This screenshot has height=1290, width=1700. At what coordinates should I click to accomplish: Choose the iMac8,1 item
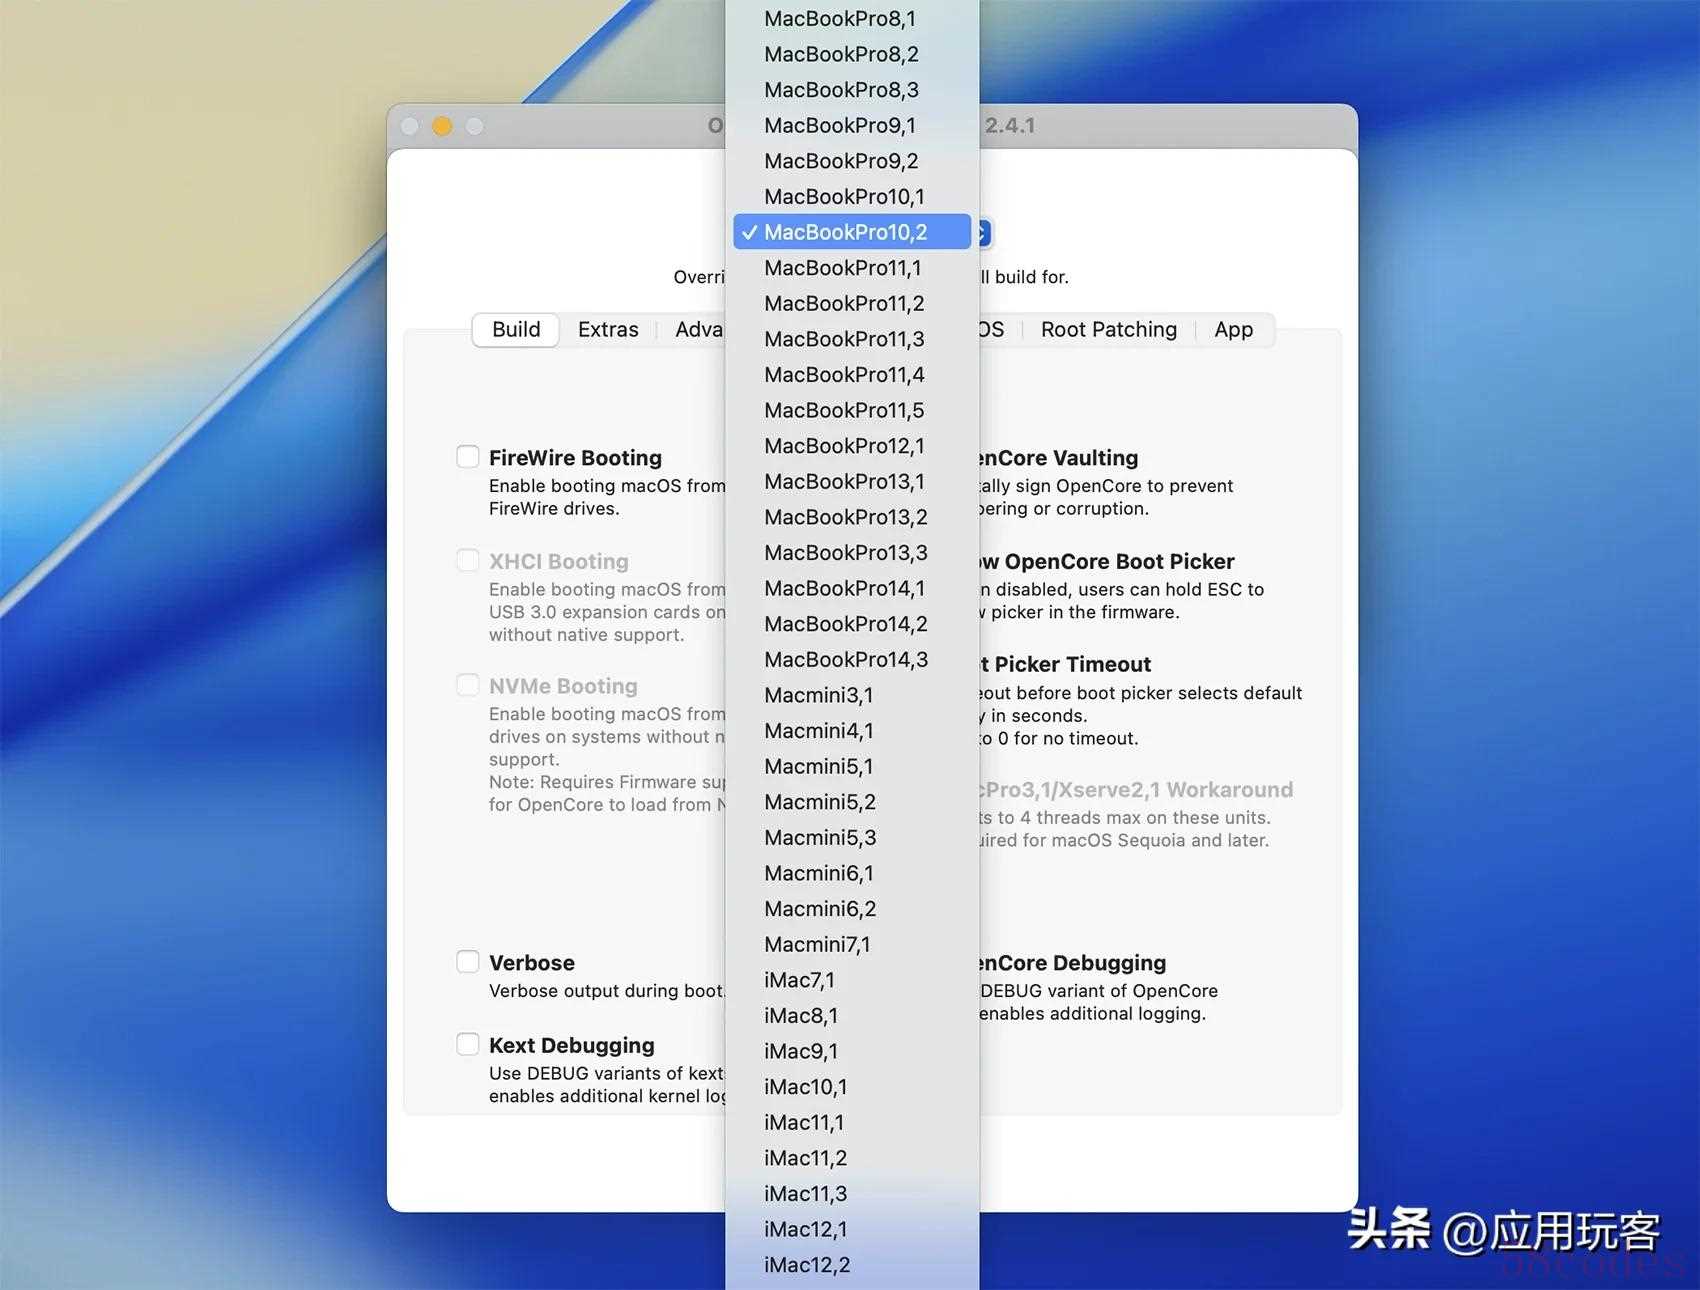click(852, 1016)
